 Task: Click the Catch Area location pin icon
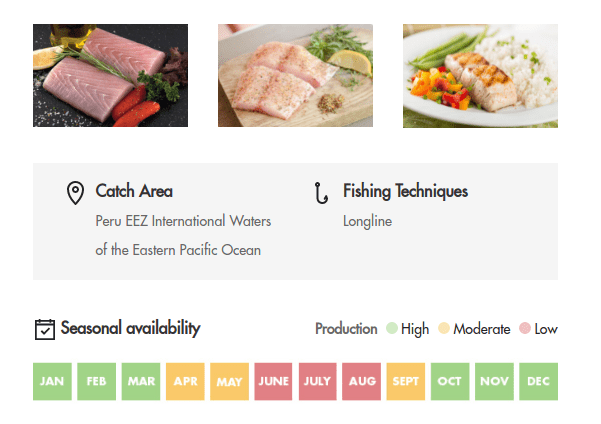pos(75,192)
